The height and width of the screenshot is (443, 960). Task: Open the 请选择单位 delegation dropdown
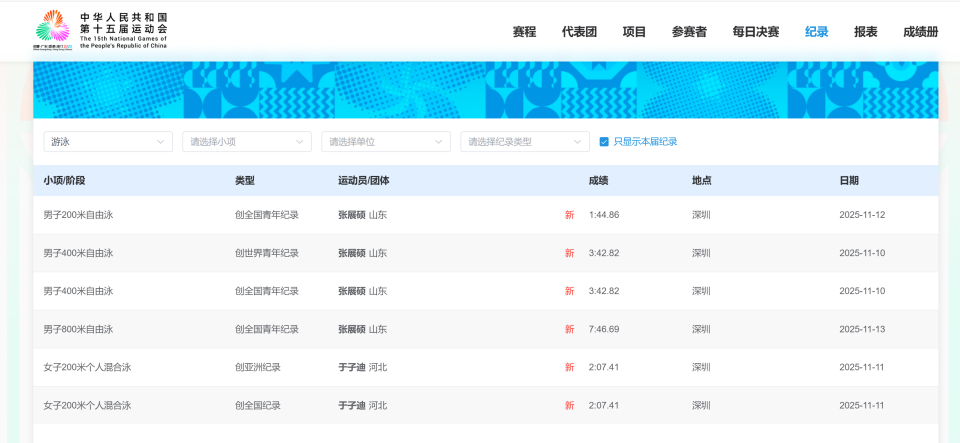386,142
